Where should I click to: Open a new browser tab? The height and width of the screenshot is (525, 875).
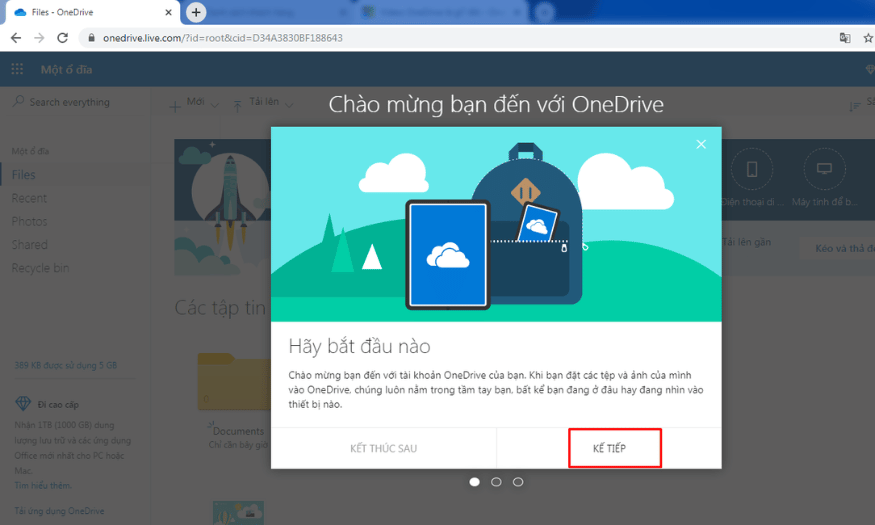click(x=196, y=12)
